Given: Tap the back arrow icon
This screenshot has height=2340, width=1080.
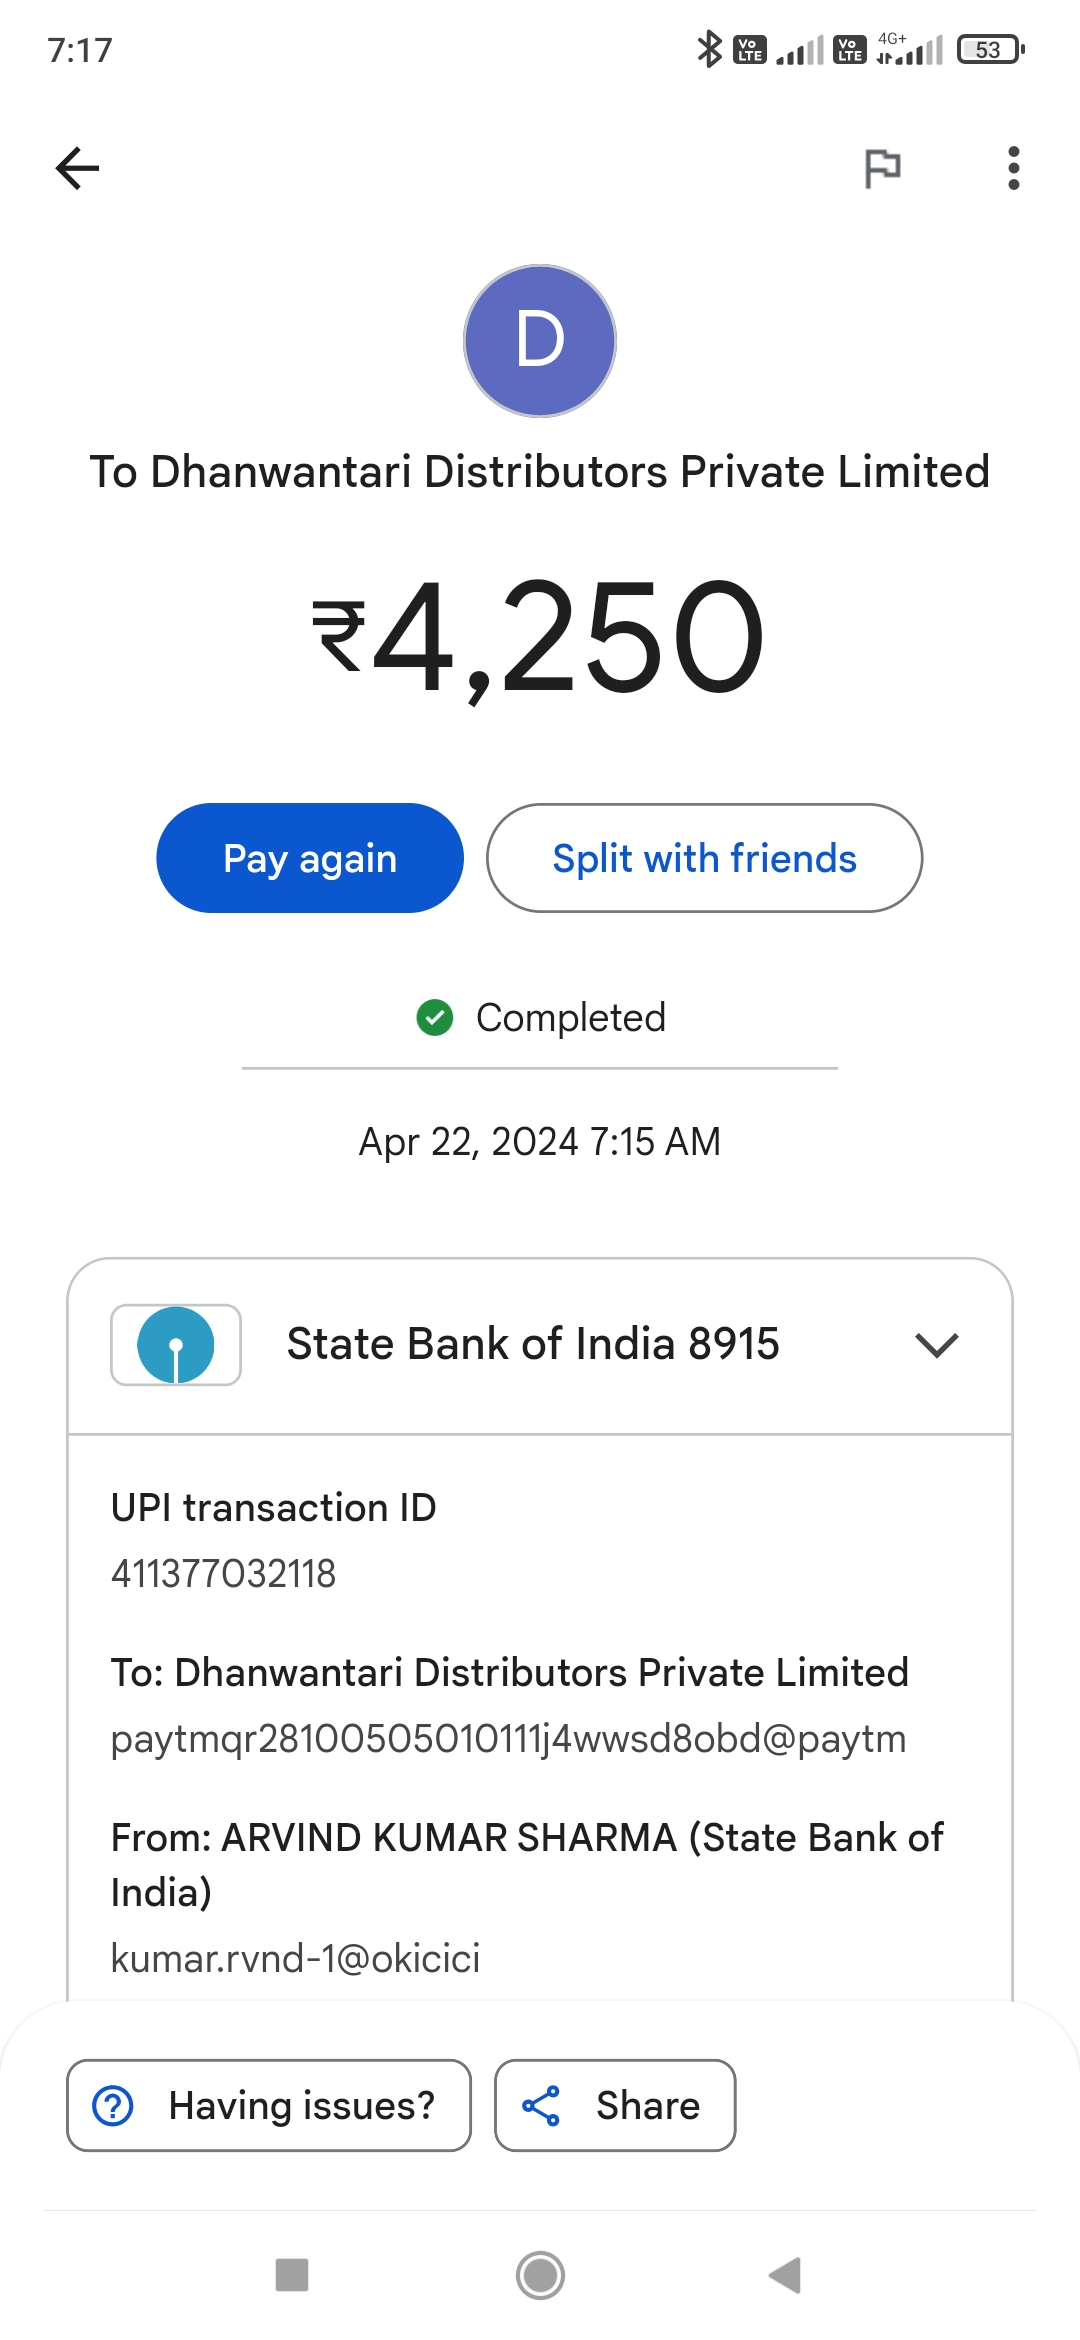Looking at the screenshot, I should tap(77, 168).
